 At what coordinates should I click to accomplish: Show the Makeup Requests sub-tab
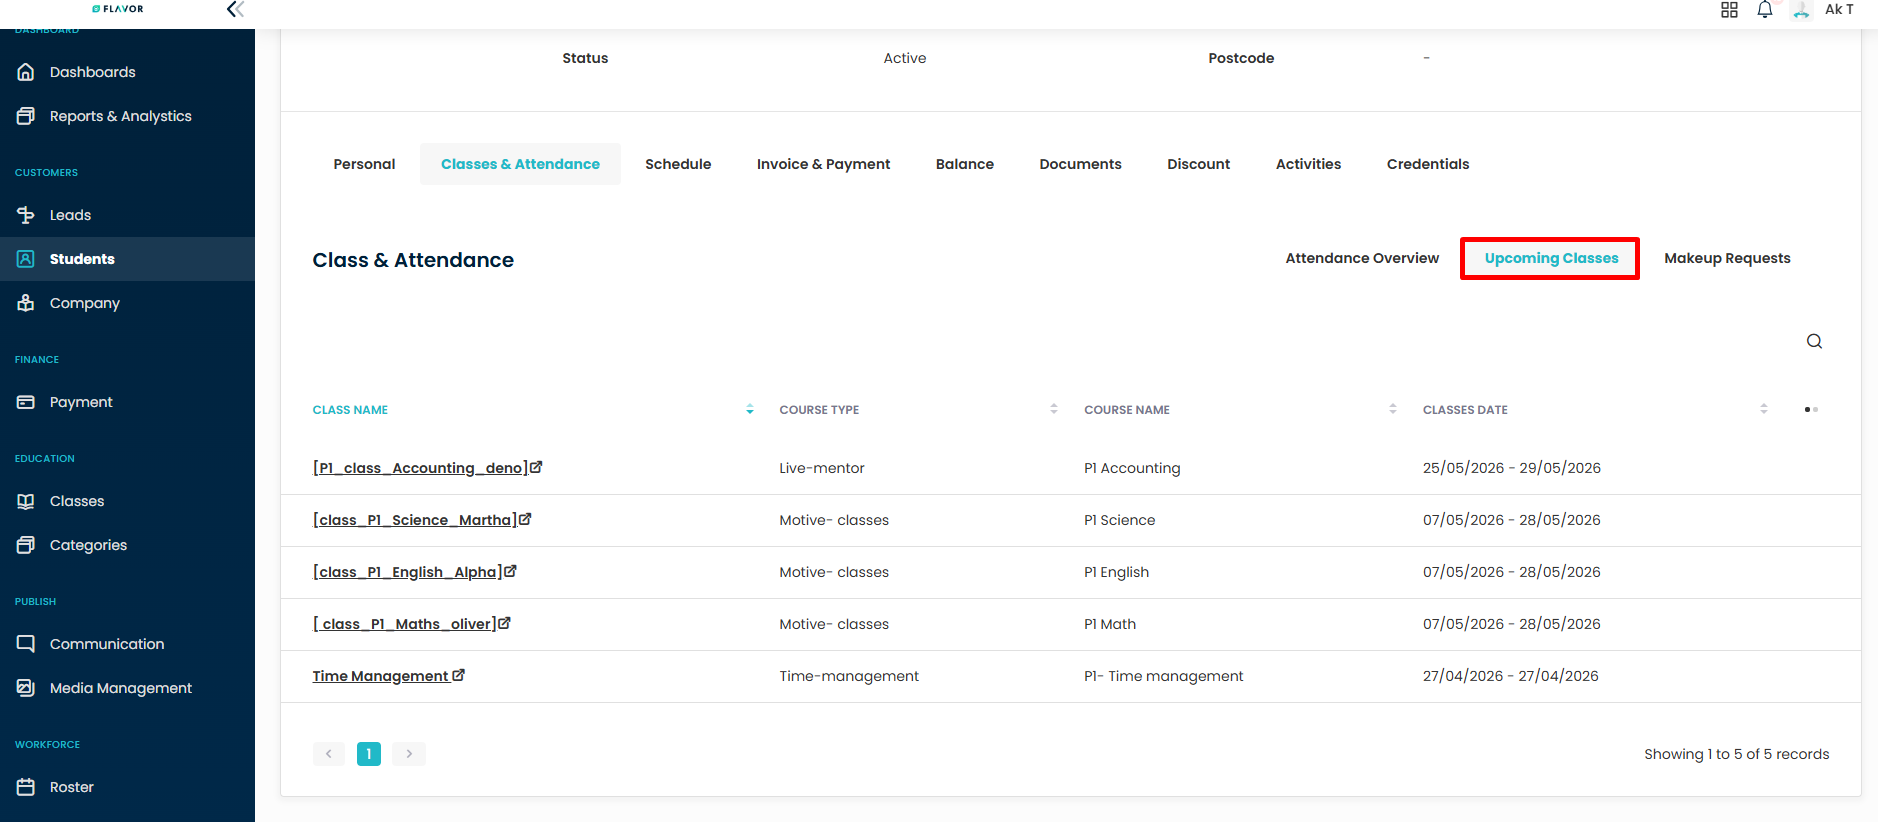coord(1727,258)
